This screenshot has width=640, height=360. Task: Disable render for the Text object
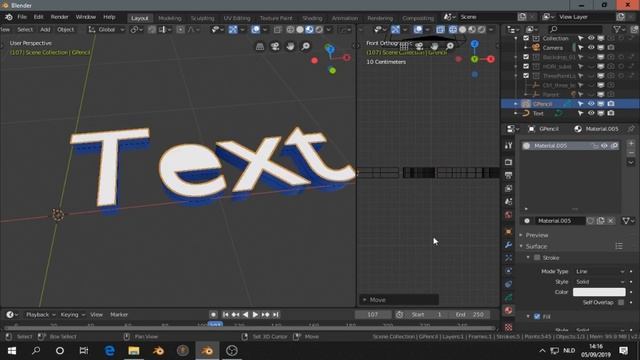(x=611, y=113)
